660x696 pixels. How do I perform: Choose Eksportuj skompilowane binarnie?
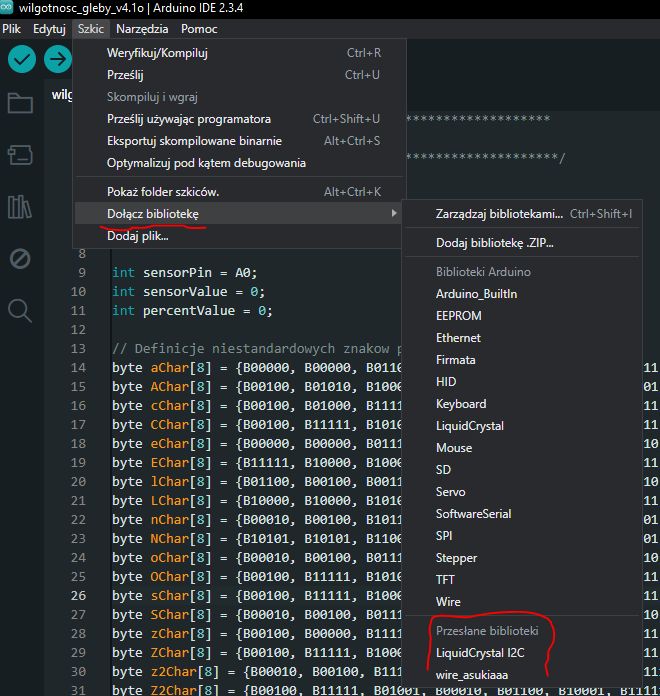pyautogui.click(x=194, y=141)
